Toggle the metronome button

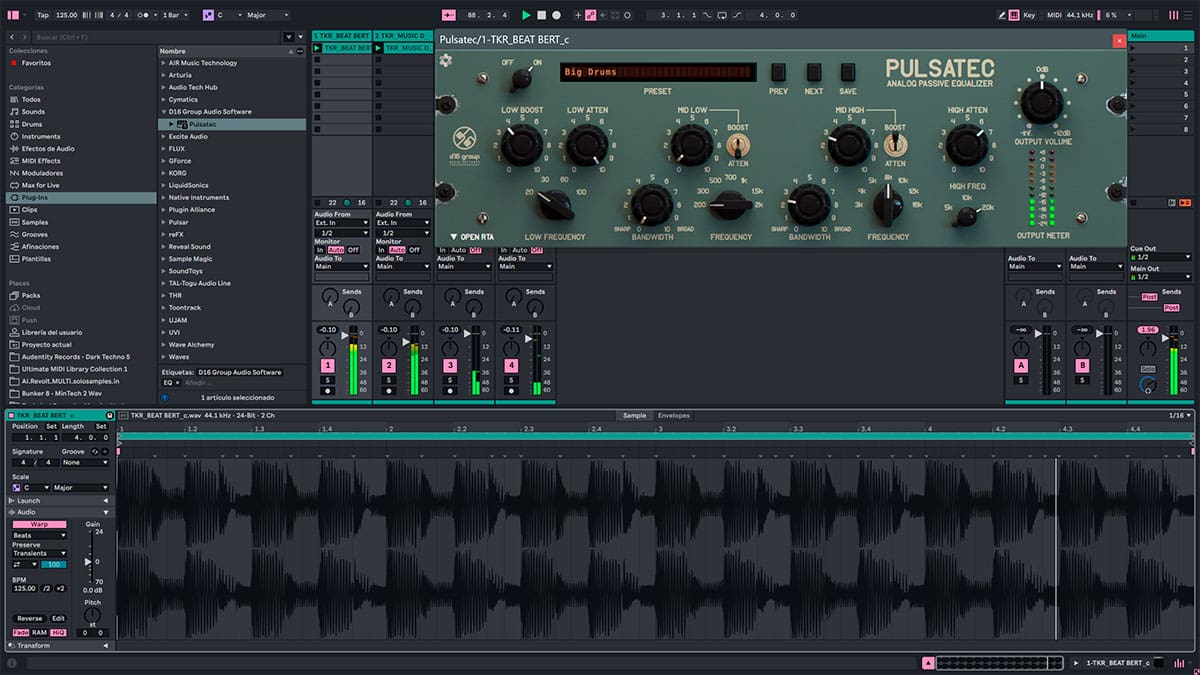[145, 15]
